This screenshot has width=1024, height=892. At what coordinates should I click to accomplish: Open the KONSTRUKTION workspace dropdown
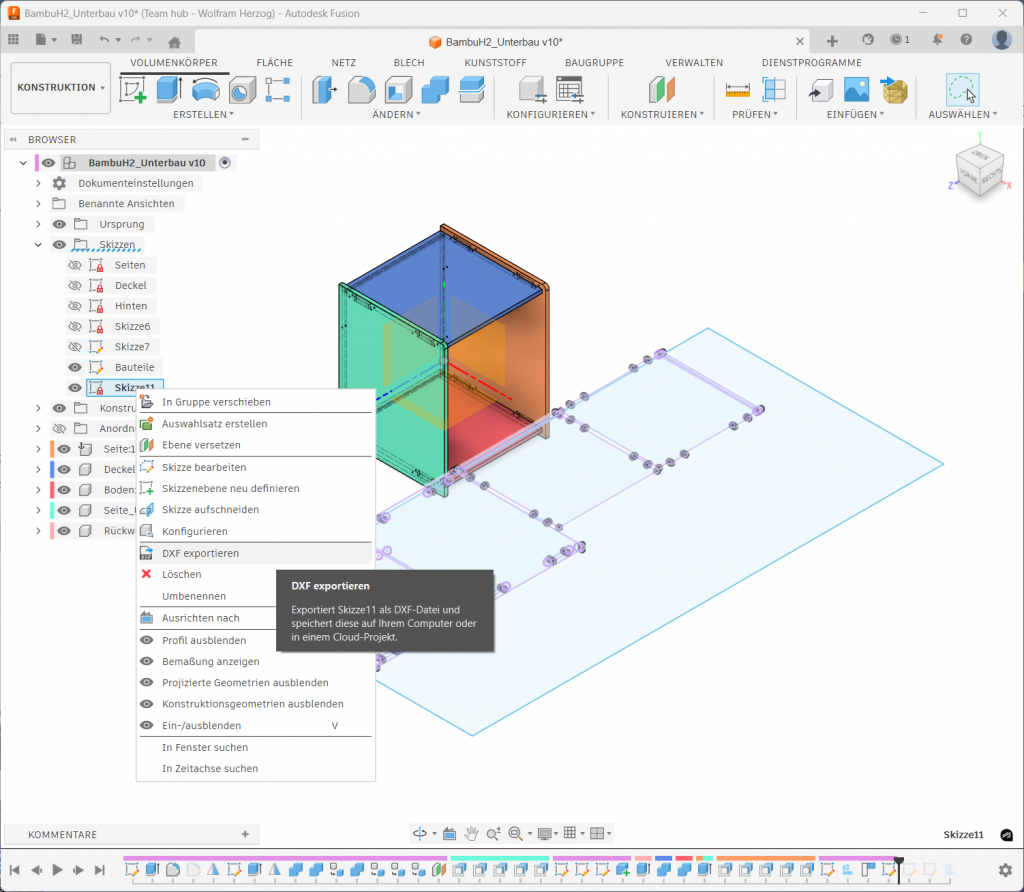pos(61,88)
